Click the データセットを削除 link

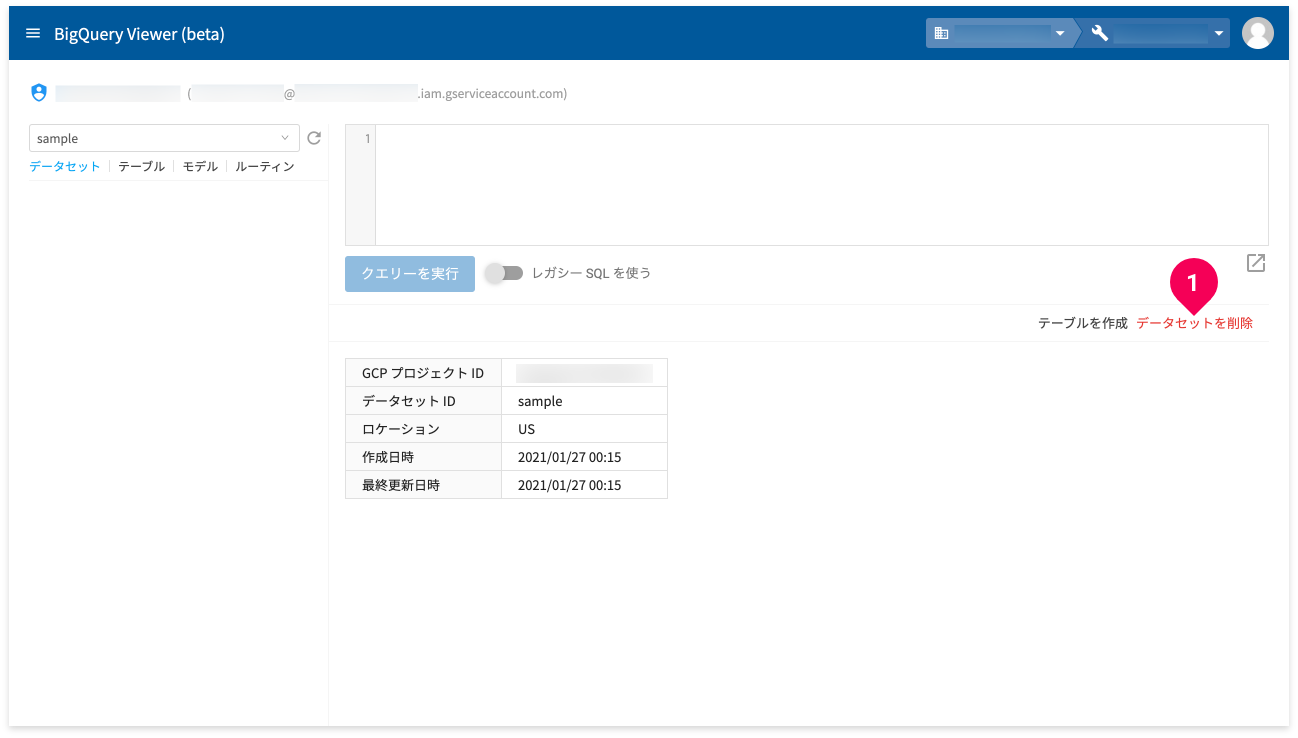click(1194, 323)
